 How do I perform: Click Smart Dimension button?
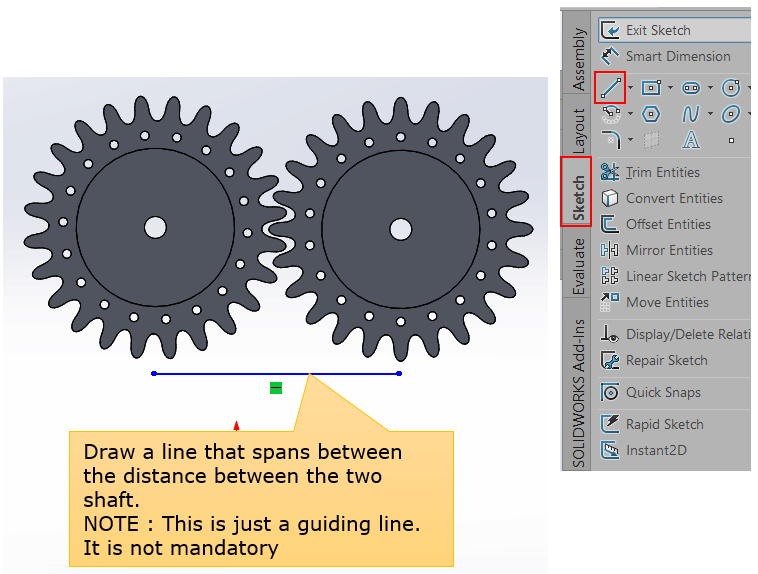coord(677,56)
